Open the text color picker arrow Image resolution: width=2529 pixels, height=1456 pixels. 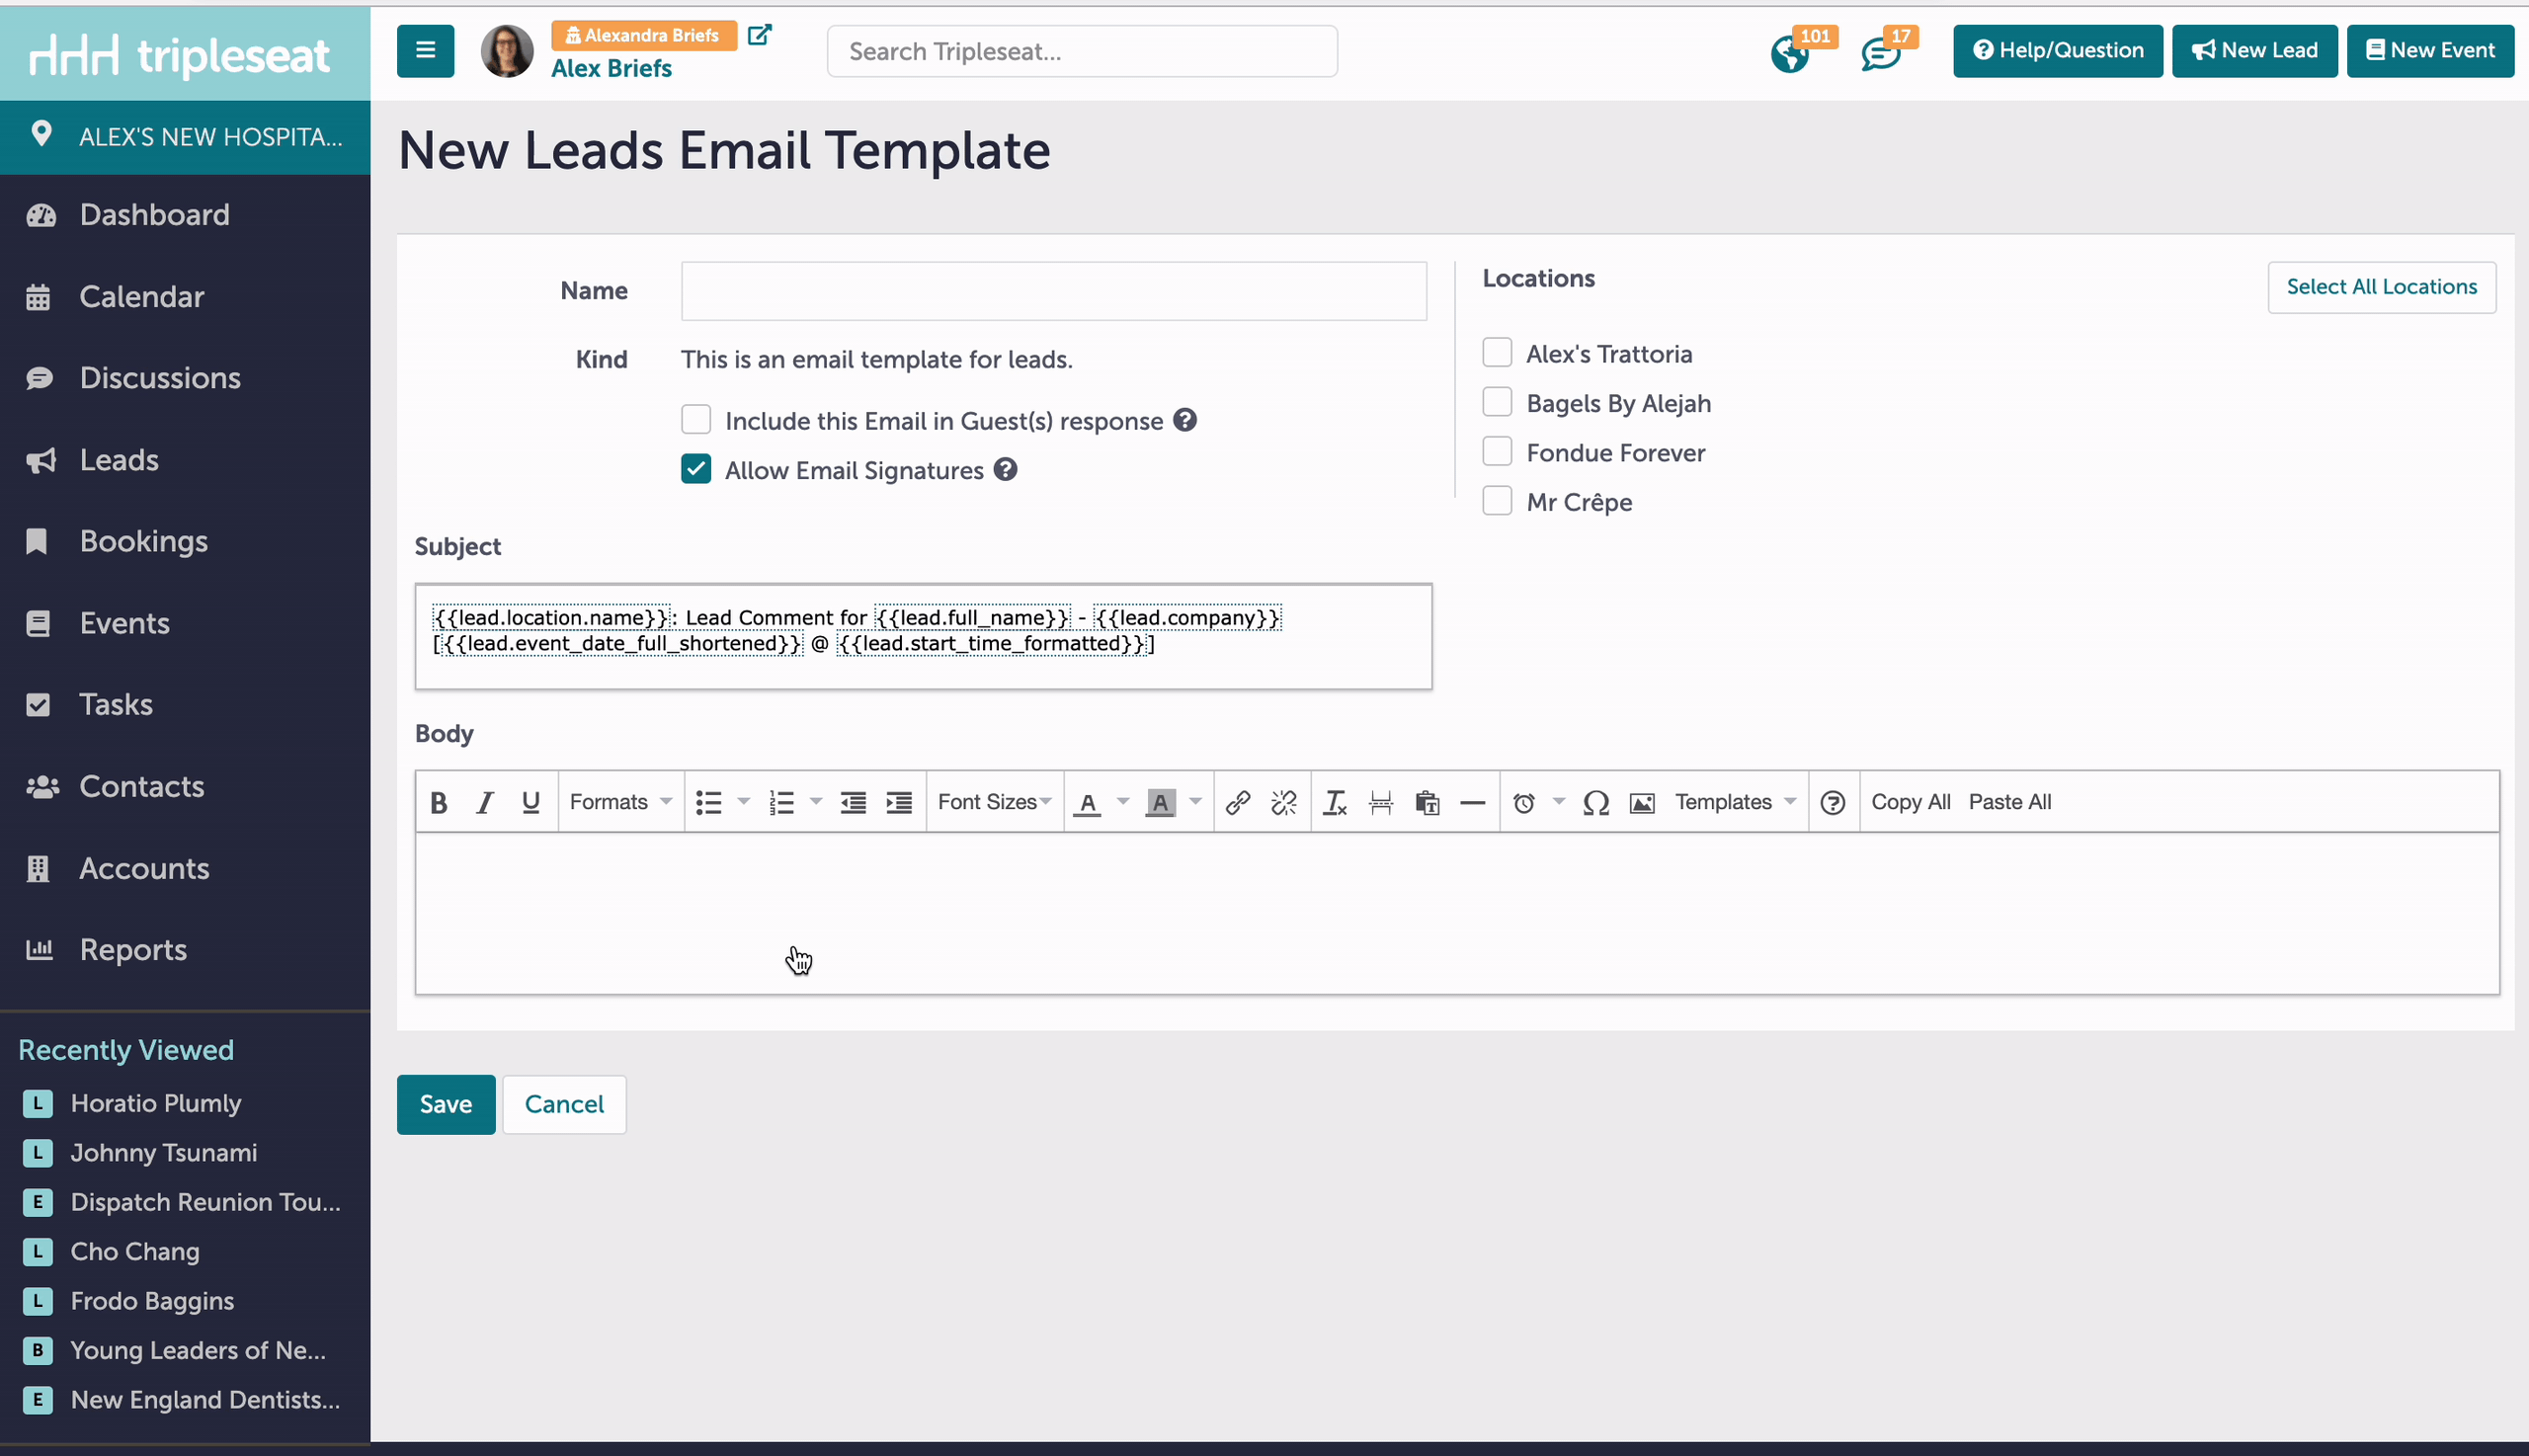coord(1123,802)
